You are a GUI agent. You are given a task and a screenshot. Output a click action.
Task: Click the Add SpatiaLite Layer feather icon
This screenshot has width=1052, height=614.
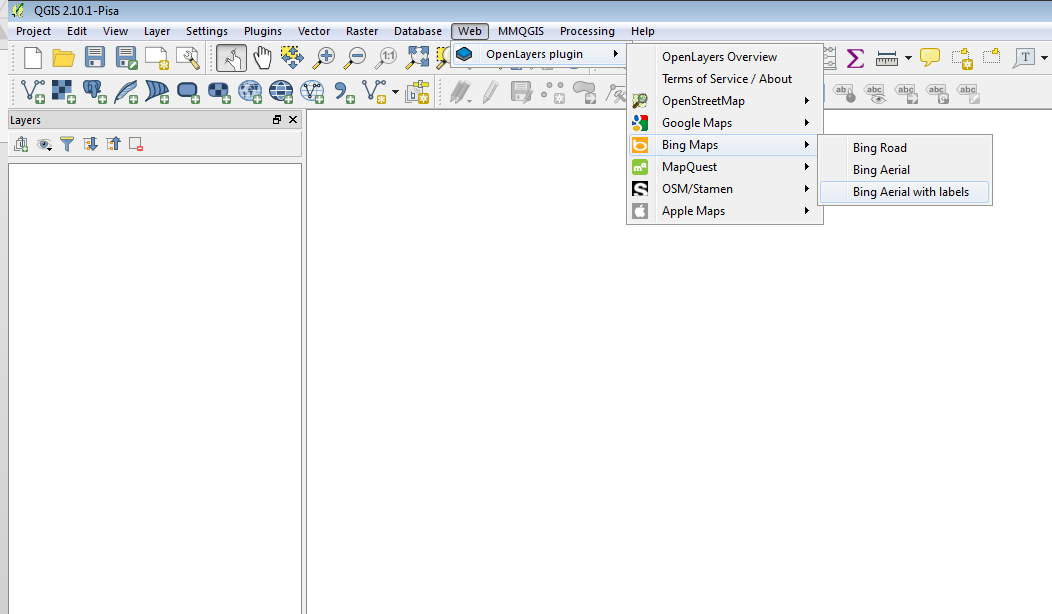click(x=126, y=91)
